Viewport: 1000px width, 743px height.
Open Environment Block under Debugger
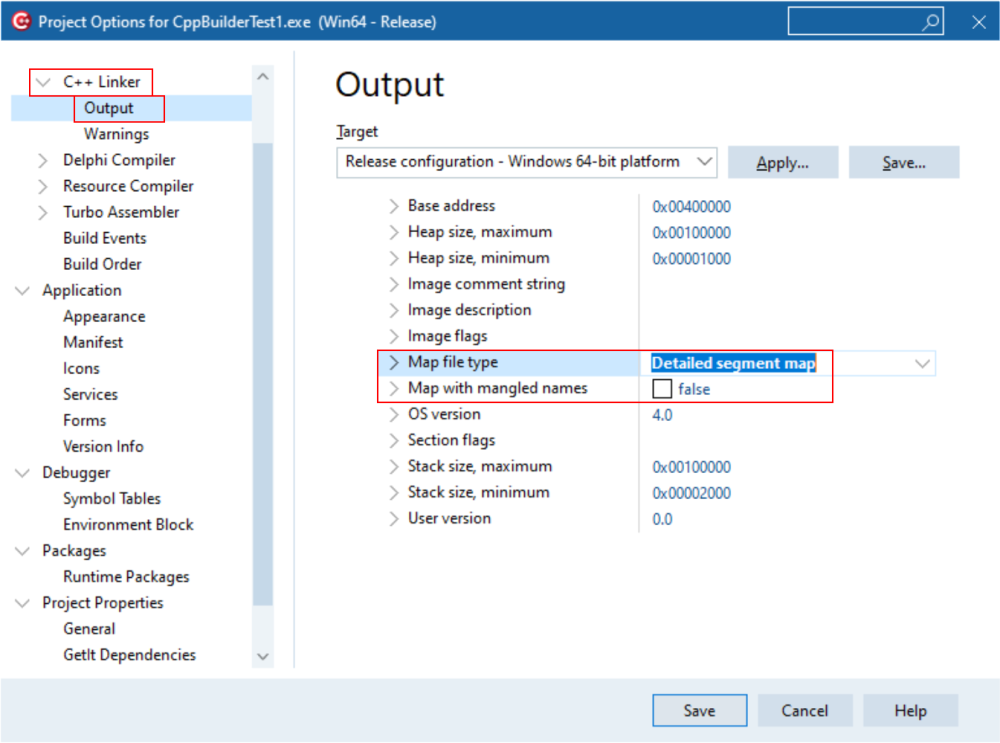128,525
